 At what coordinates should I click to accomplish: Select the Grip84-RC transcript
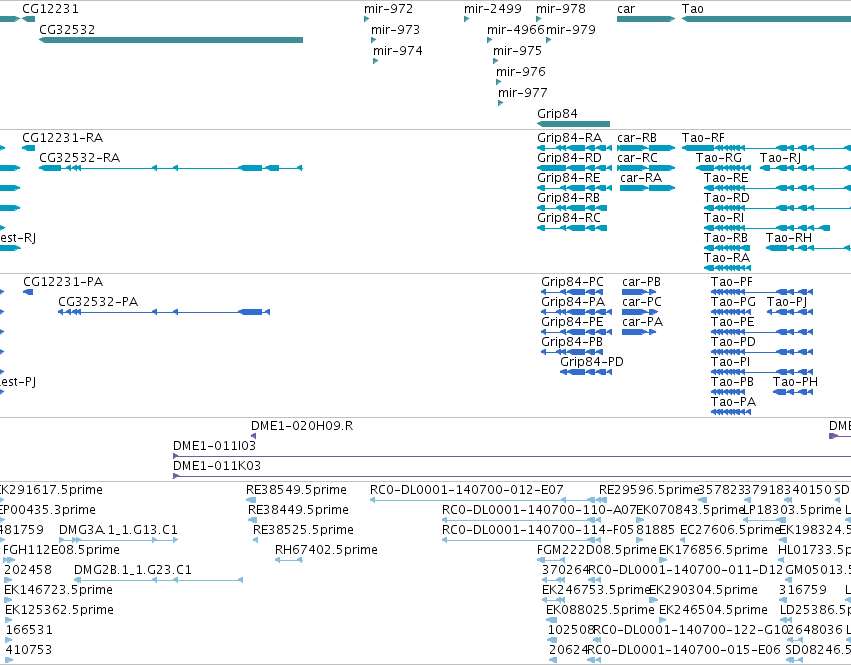572,228
